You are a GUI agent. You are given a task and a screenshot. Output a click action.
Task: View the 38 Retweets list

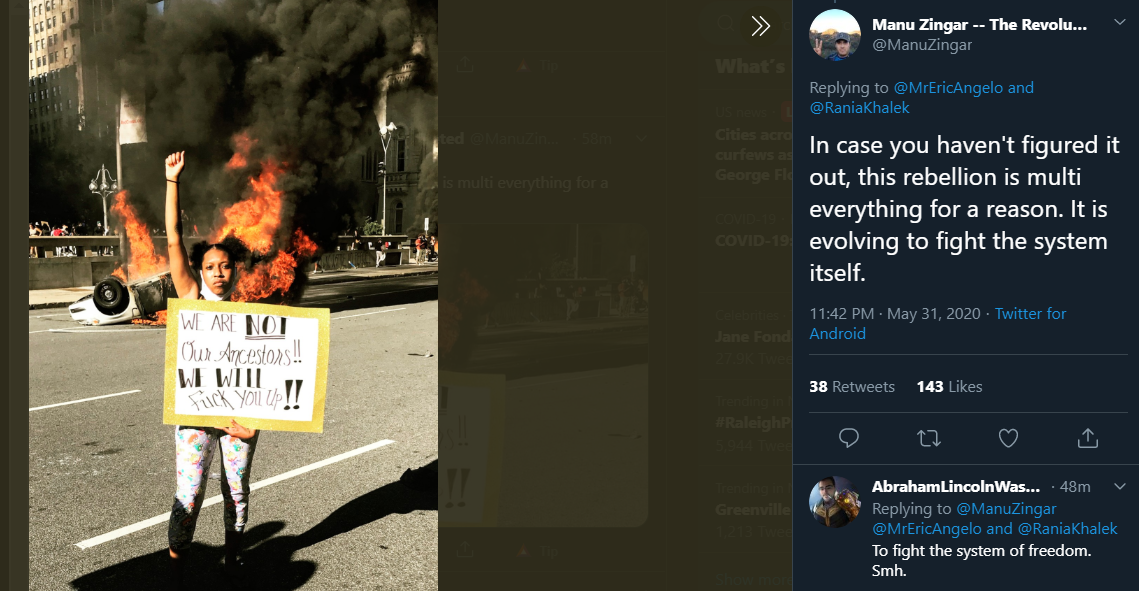point(852,387)
